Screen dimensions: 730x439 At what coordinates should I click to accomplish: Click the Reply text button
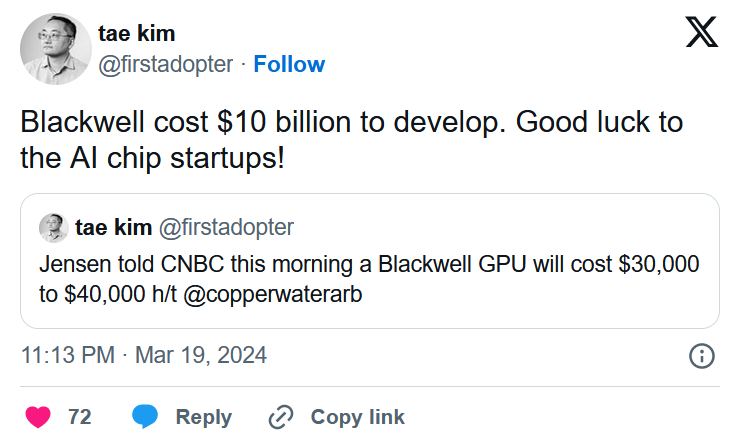203,417
